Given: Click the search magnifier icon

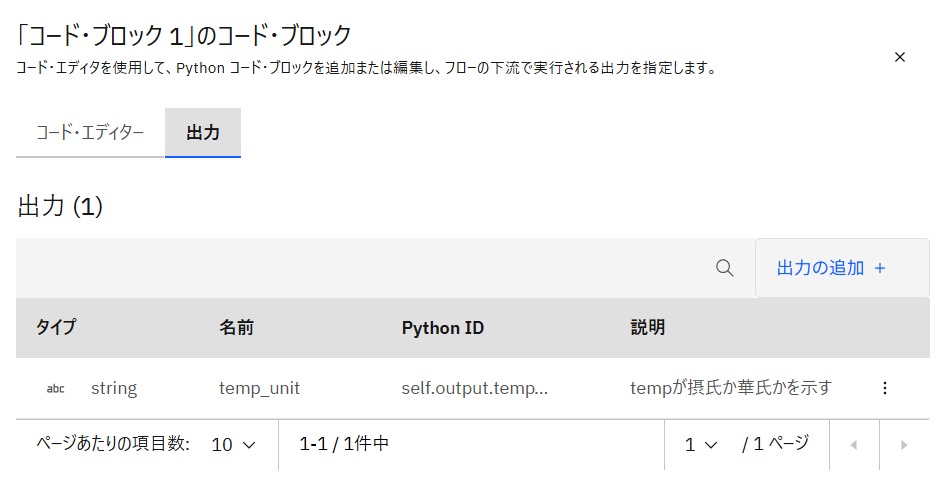Looking at the screenshot, I should [725, 268].
